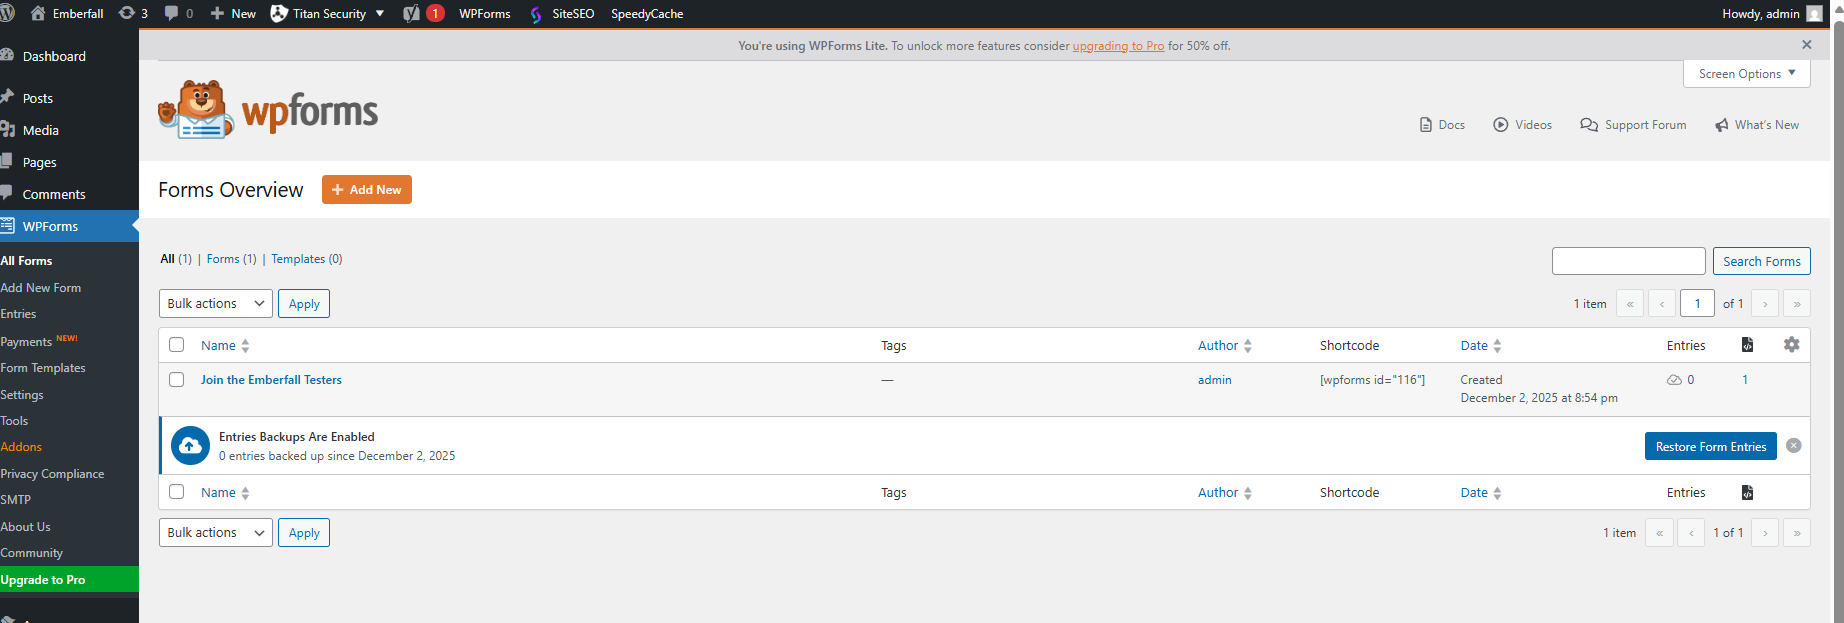1844x623 pixels.
Task: Dismiss the Entries Backups notice
Action: [x=1794, y=446]
